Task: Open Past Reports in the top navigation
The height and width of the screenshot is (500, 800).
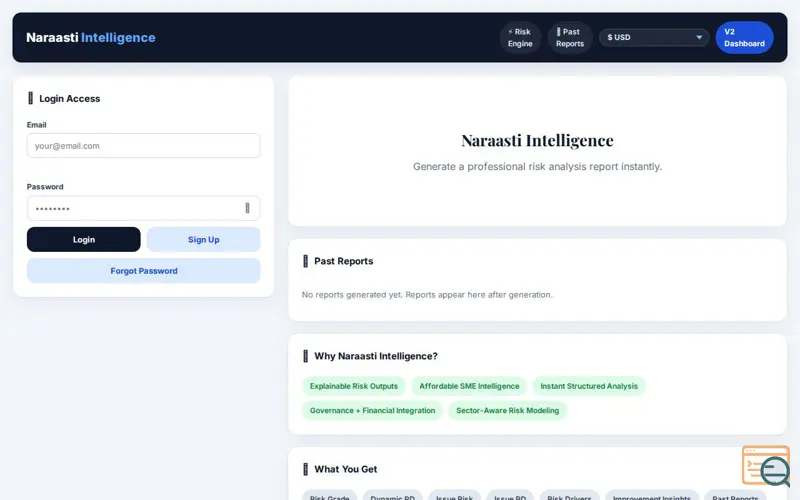Action: click(x=570, y=37)
